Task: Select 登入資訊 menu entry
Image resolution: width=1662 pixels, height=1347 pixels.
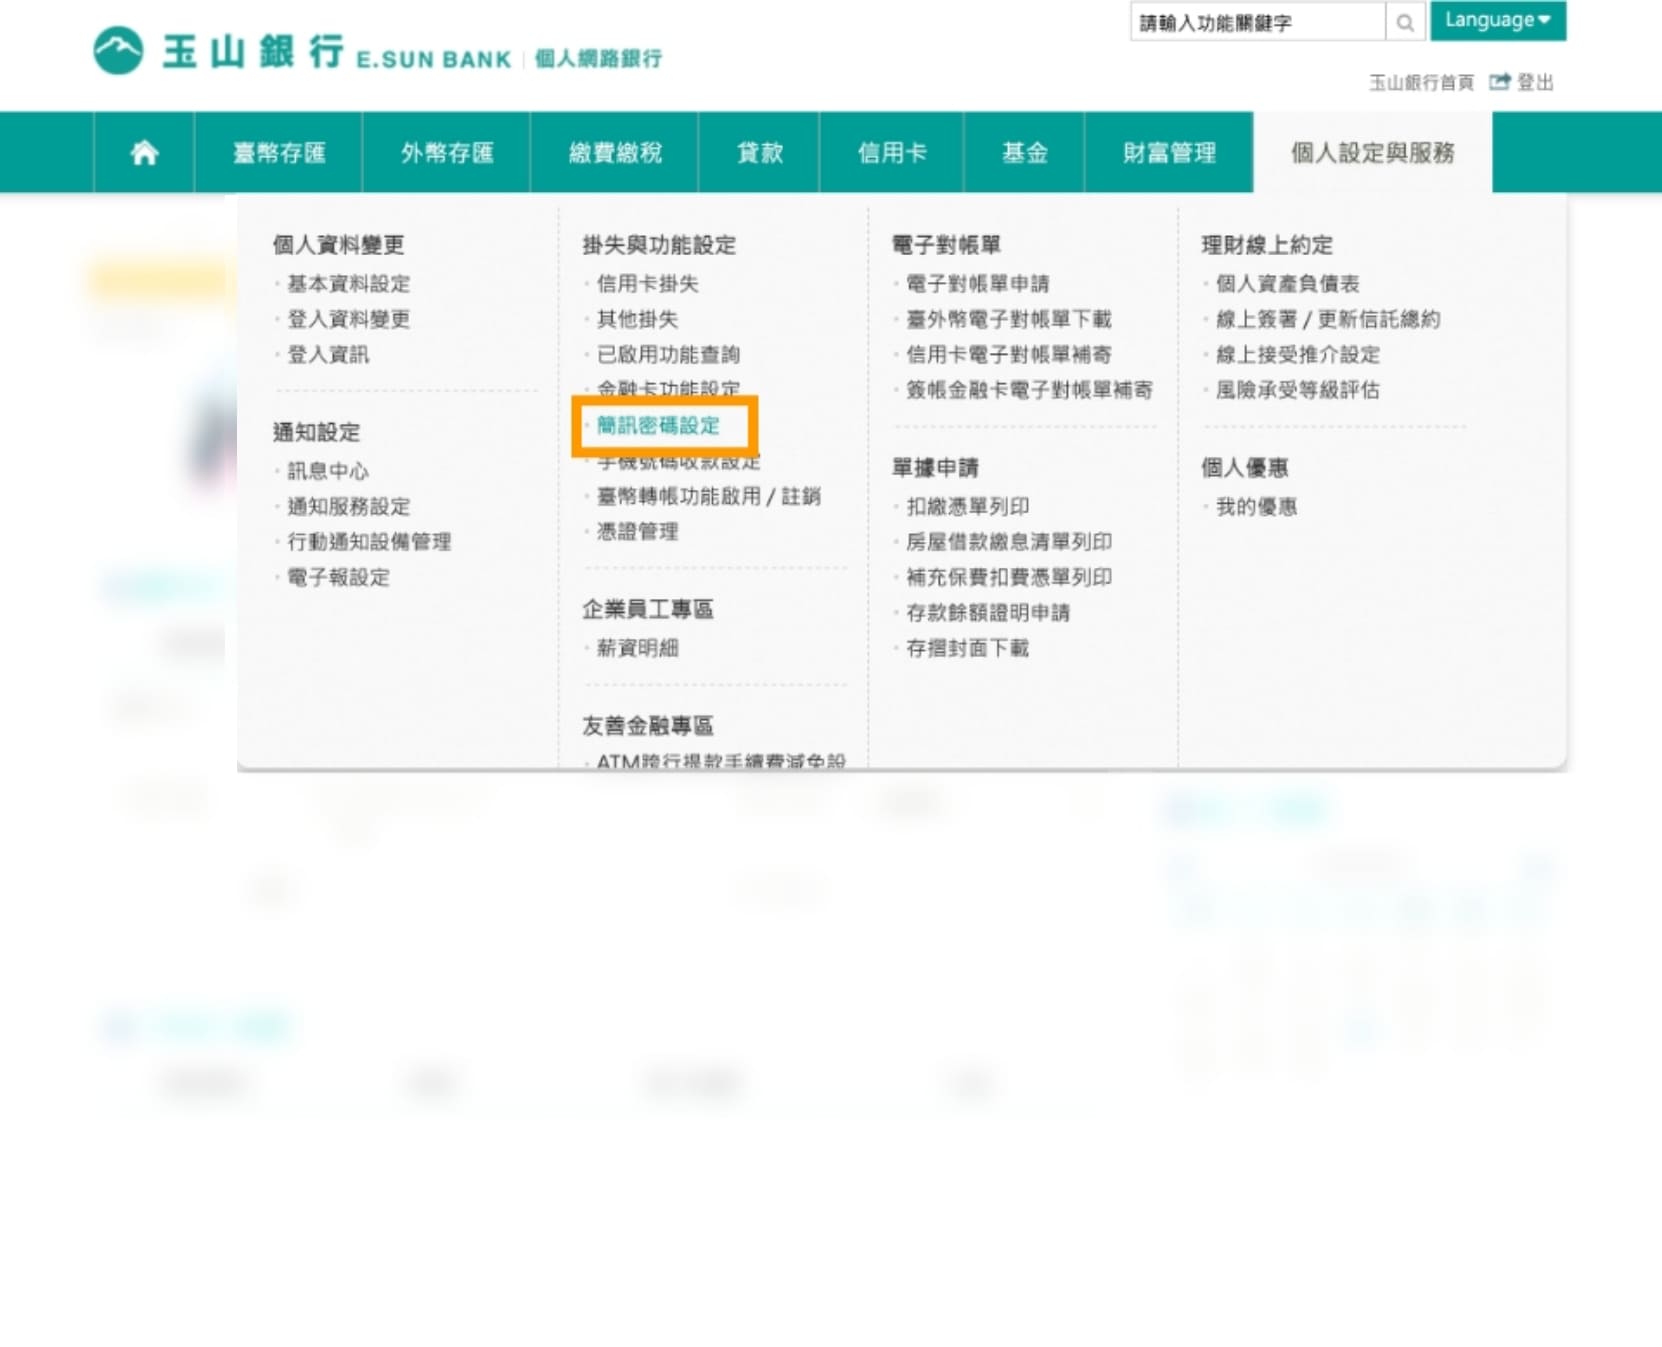Action: pos(328,354)
